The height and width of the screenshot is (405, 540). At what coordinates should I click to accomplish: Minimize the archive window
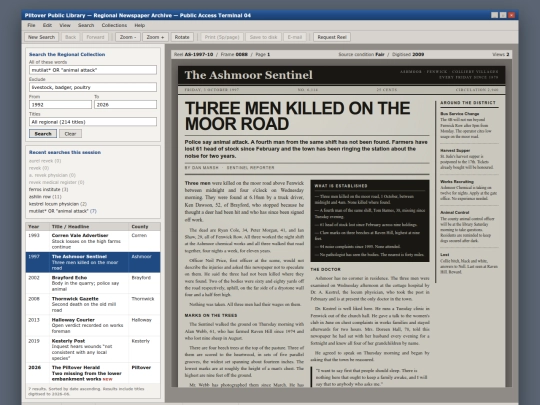pyautogui.click(x=495, y=15)
